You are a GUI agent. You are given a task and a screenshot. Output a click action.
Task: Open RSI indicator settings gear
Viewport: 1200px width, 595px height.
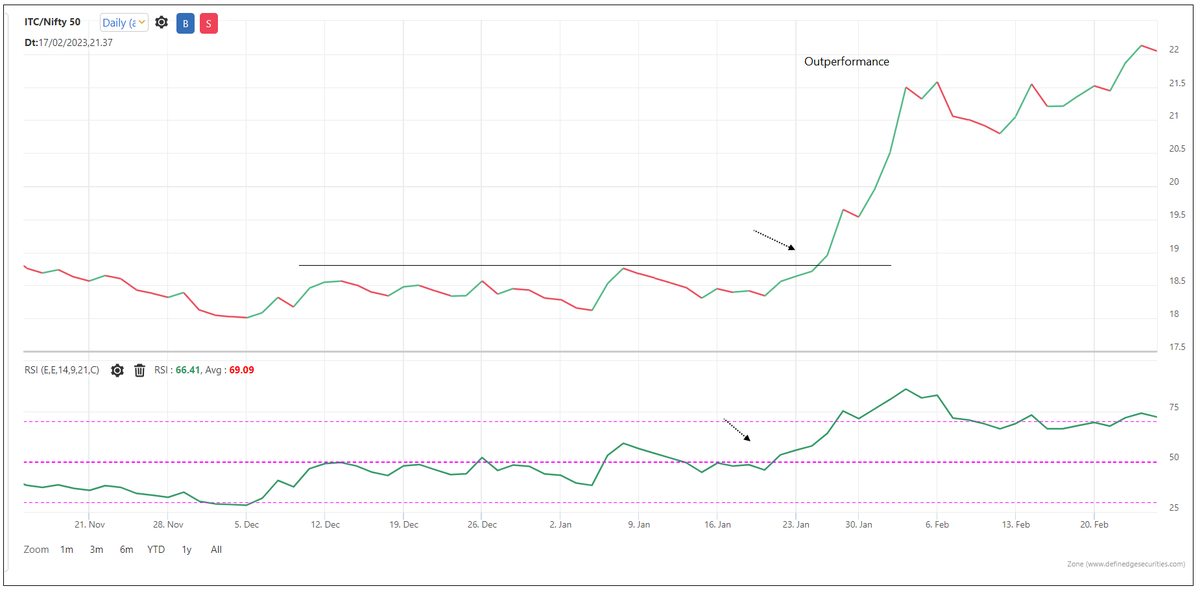117,370
